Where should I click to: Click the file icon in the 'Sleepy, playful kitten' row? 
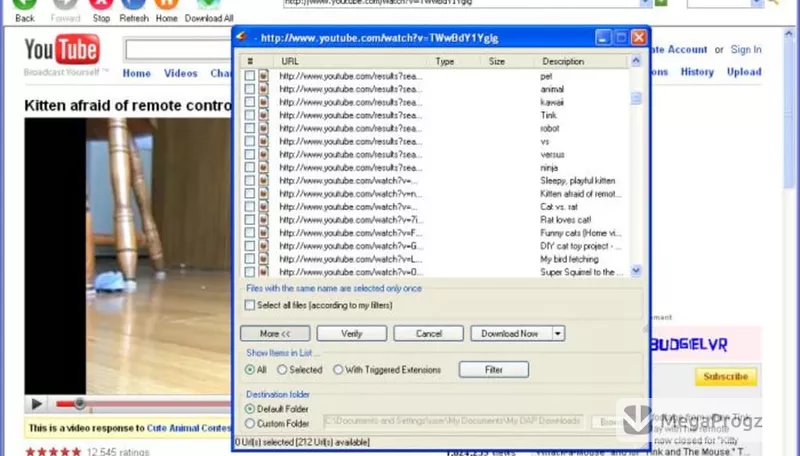263,181
